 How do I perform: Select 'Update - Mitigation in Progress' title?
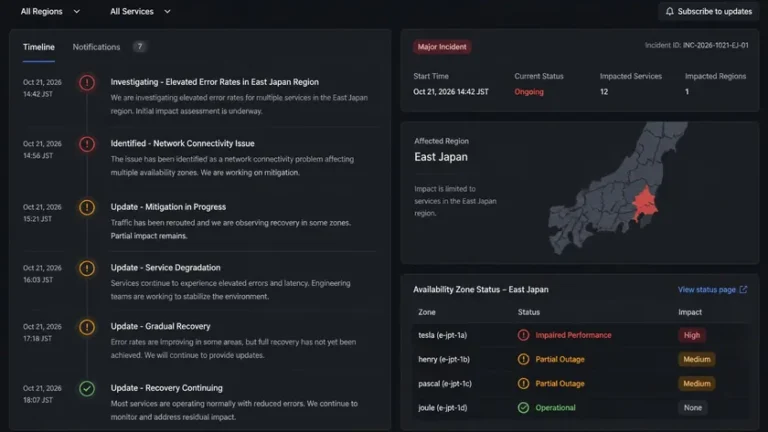168,207
